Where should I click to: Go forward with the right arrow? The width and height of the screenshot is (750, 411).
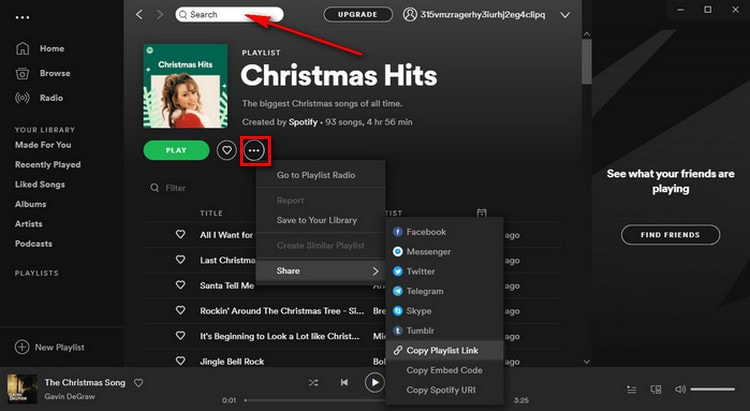[x=160, y=15]
